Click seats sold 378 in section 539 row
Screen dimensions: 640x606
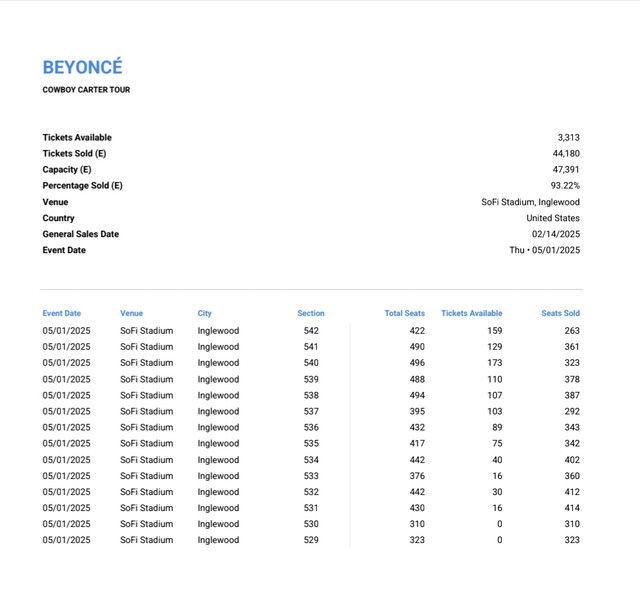click(x=572, y=379)
